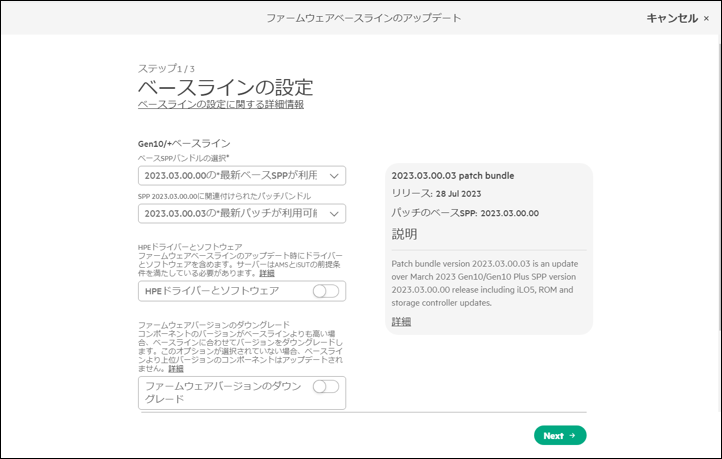722x459 pixels.
Task: Click the HPEドライバーとソフトウェア label in the toggle box
Action: (212, 291)
